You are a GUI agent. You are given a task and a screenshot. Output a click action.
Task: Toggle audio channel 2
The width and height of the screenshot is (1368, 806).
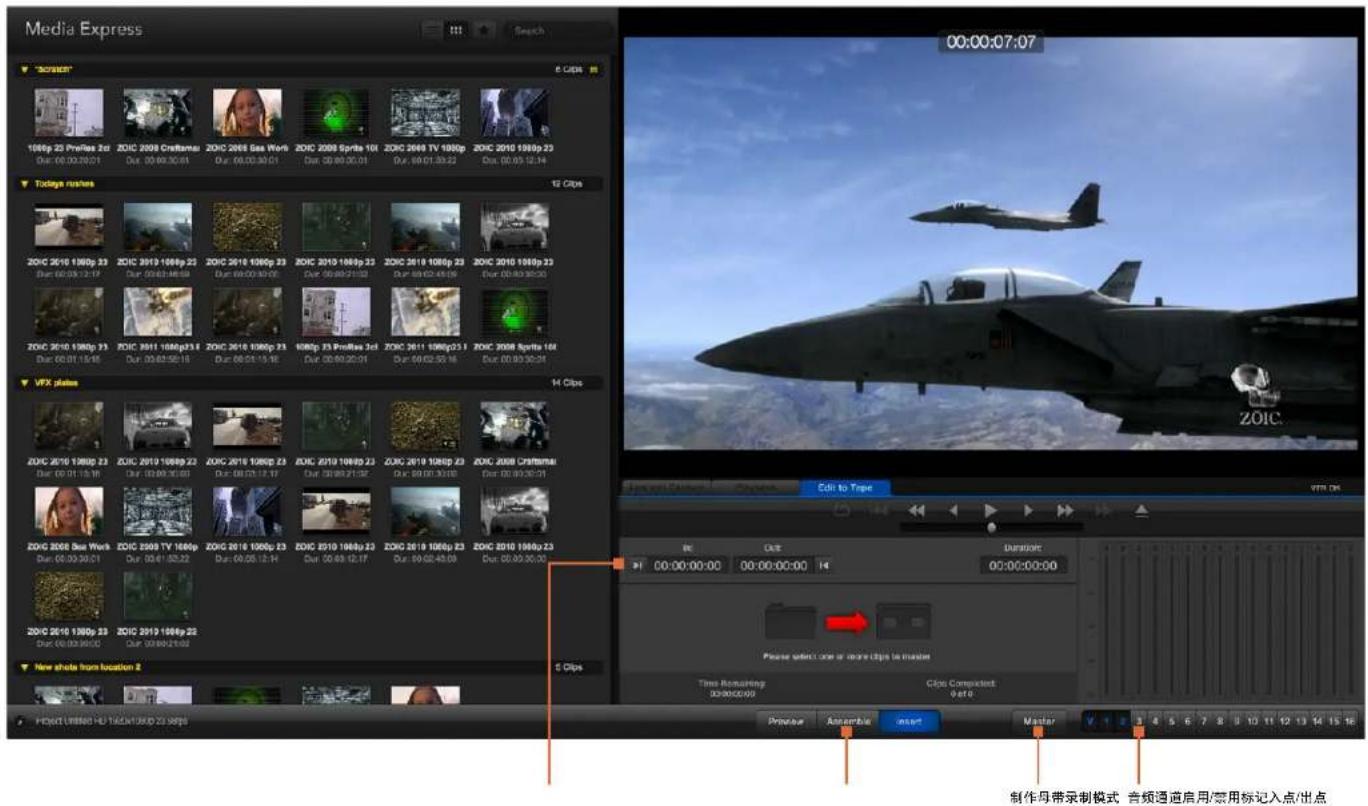pyautogui.click(x=1123, y=721)
